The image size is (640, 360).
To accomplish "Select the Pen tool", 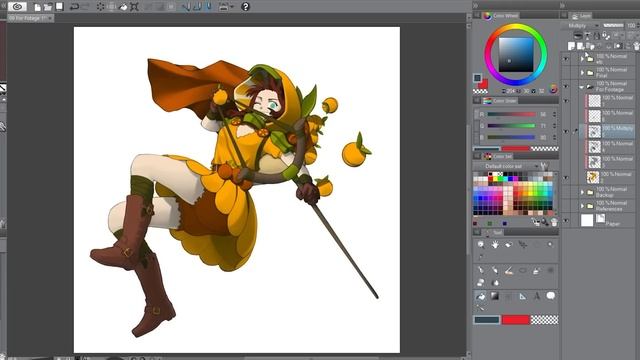I will tap(481, 270).
